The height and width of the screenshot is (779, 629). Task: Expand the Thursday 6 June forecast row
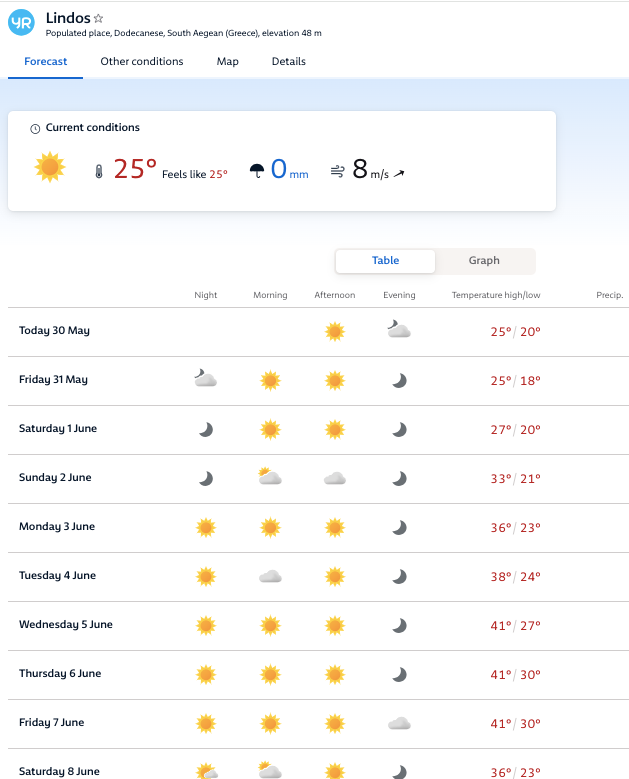pyautogui.click(x=60, y=674)
